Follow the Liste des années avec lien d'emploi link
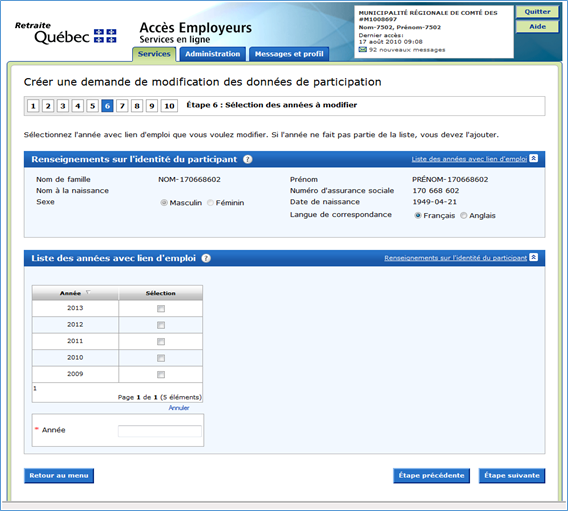Image resolution: width=568 pixels, height=511 pixels. tap(469, 159)
